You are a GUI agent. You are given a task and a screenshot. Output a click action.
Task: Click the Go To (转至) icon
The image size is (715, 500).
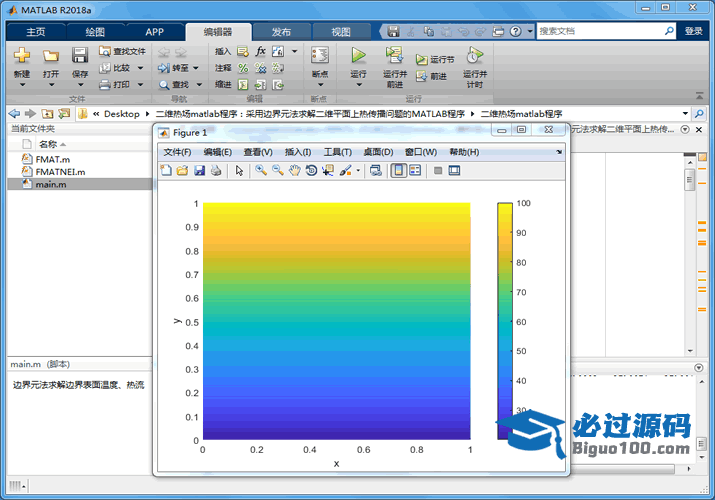pyautogui.click(x=163, y=68)
